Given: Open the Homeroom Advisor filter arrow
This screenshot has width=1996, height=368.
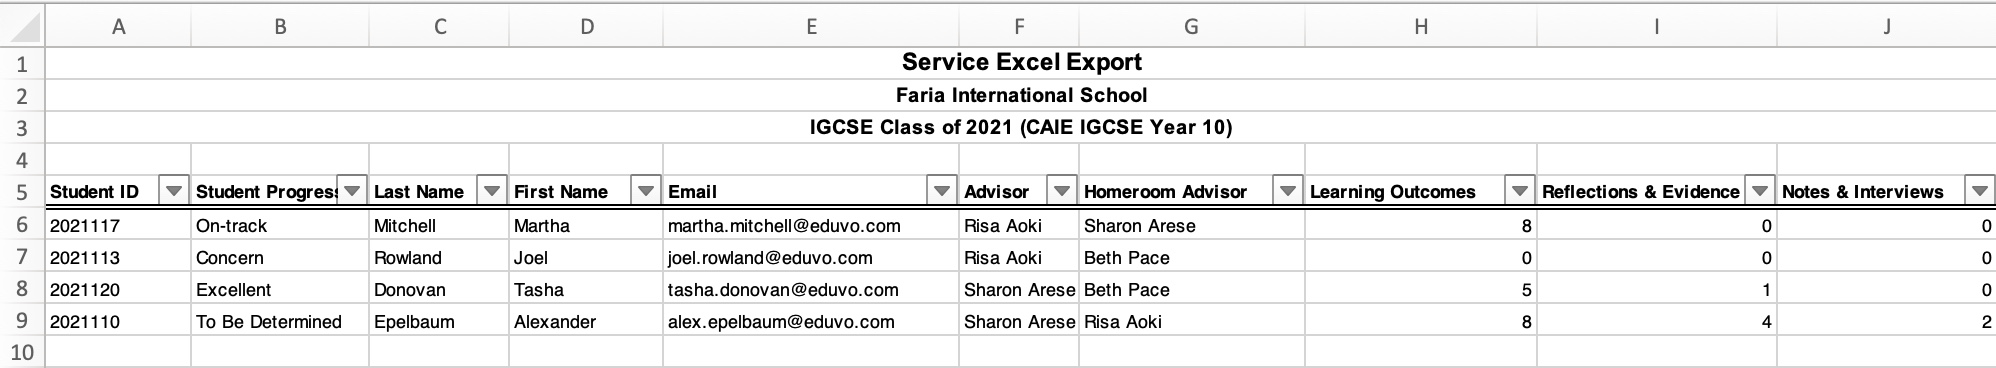Looking at the screenshot, I should (x=1288, y=191).
